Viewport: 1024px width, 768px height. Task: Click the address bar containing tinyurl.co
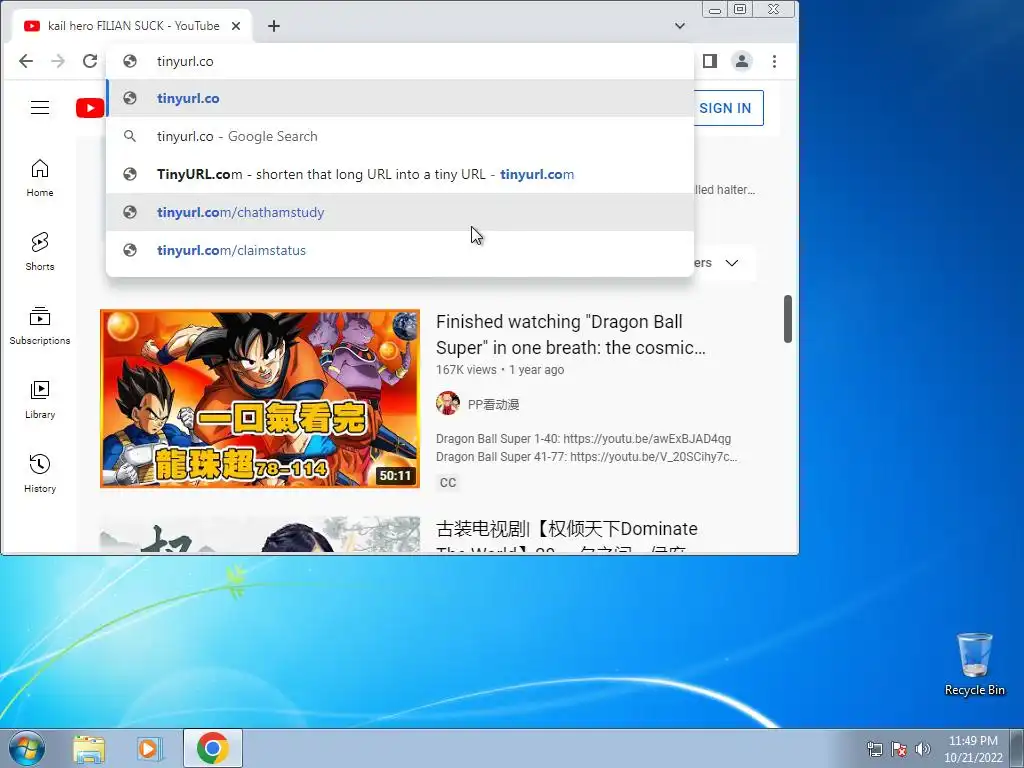(x=400, y=61)
